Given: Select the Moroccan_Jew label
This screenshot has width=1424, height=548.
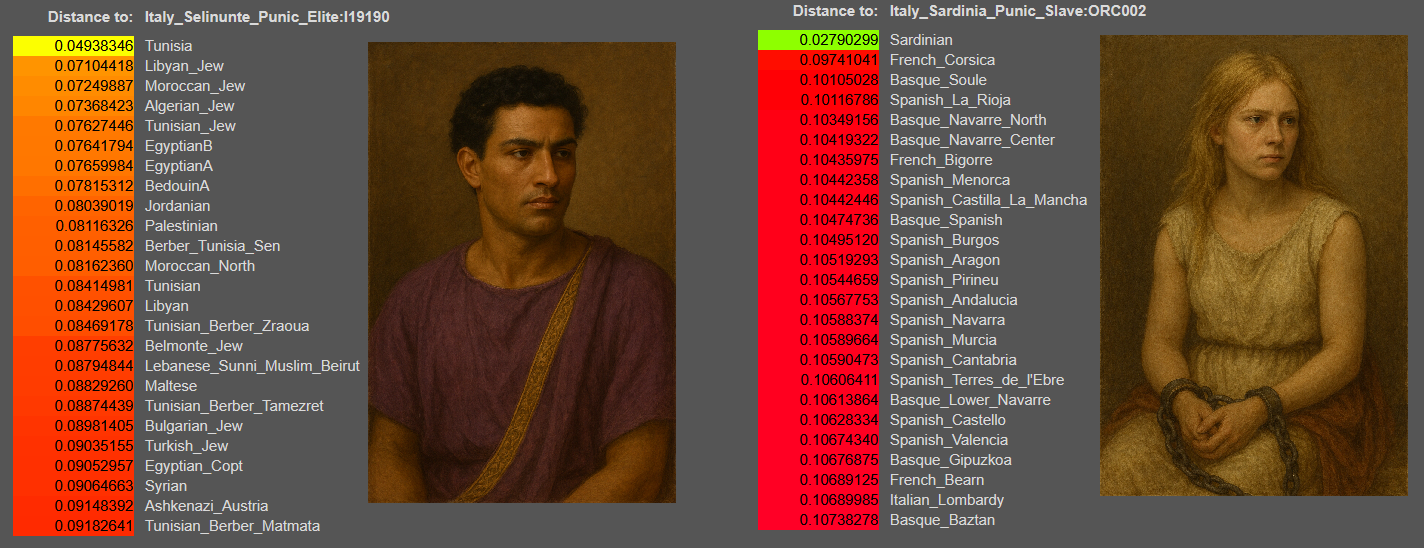Looking at the screenshot, I should [195, 86].
